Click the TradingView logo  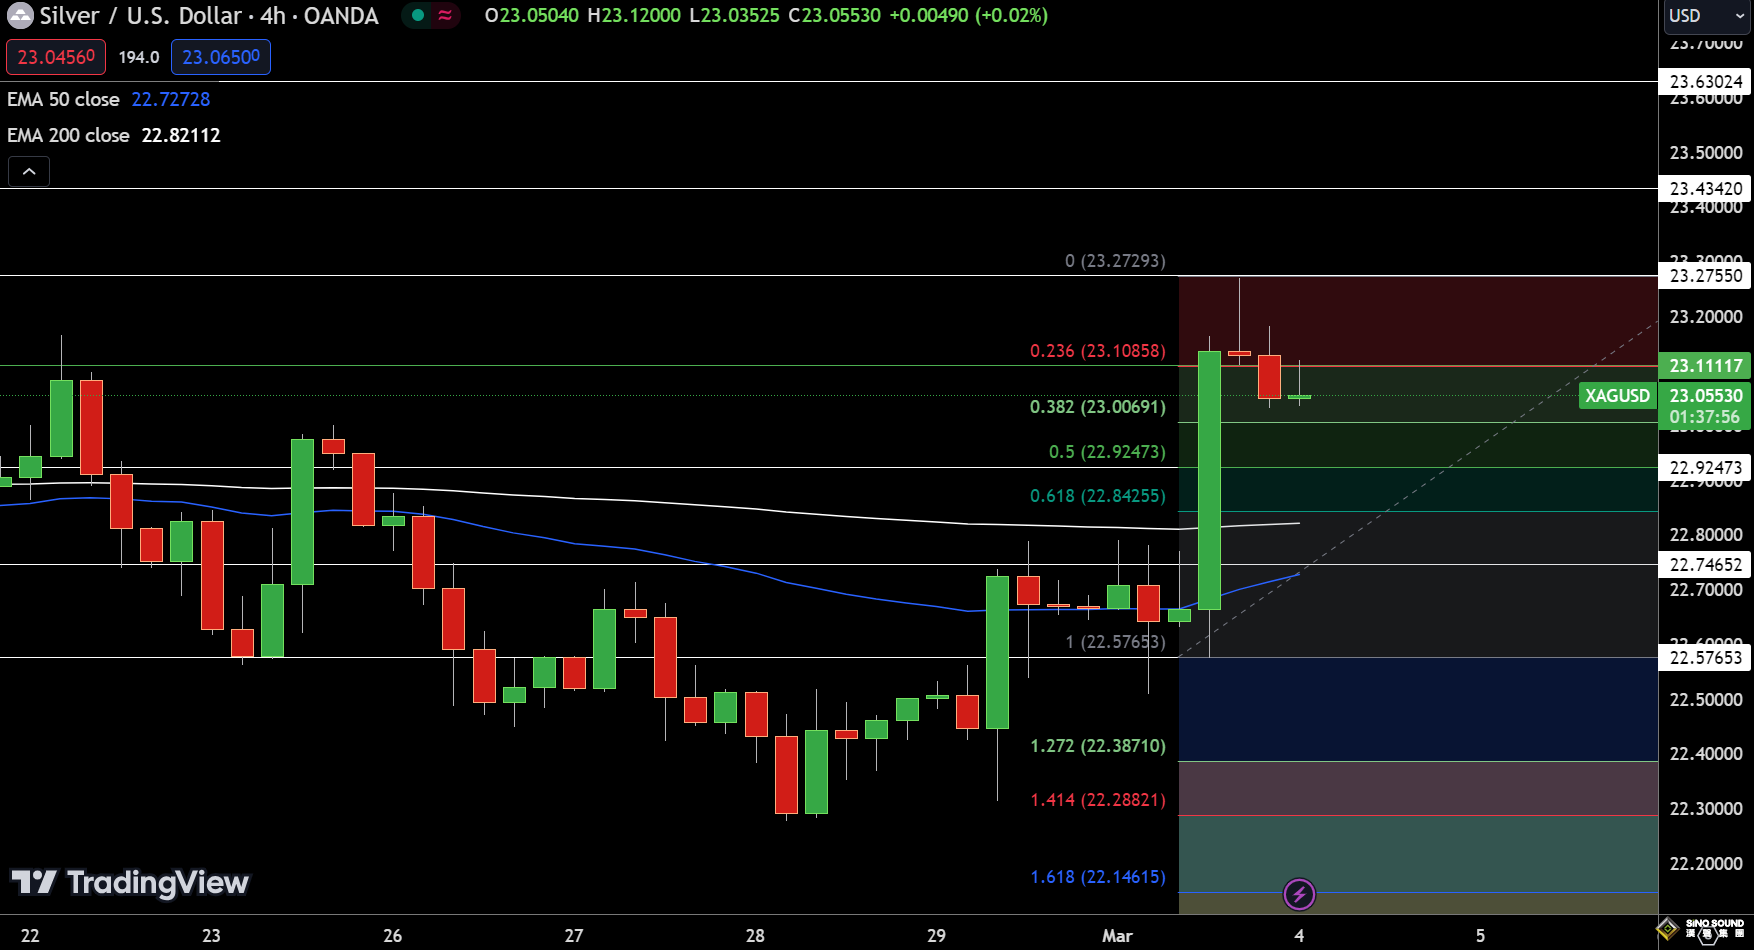point(130,882)
